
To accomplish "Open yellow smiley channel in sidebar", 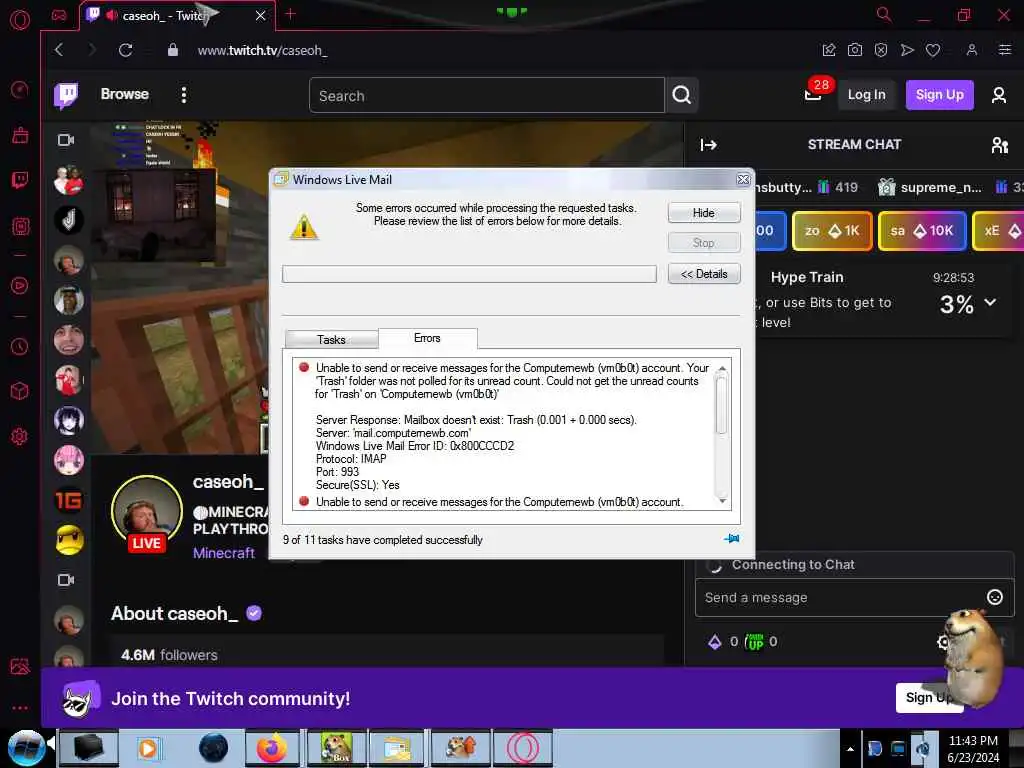I will pyautogui.click(x=69, y=540).
